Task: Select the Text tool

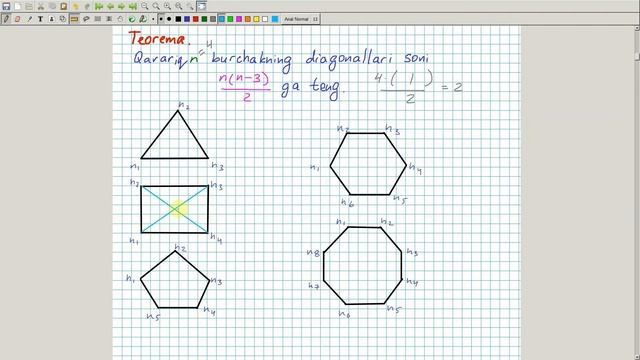Action: (x=40, y=19)
